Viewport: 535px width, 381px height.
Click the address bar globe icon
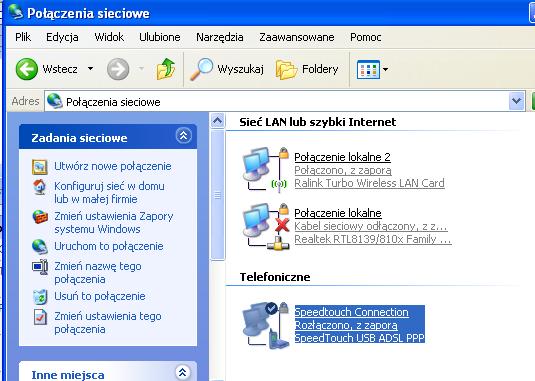click(55, 101)
